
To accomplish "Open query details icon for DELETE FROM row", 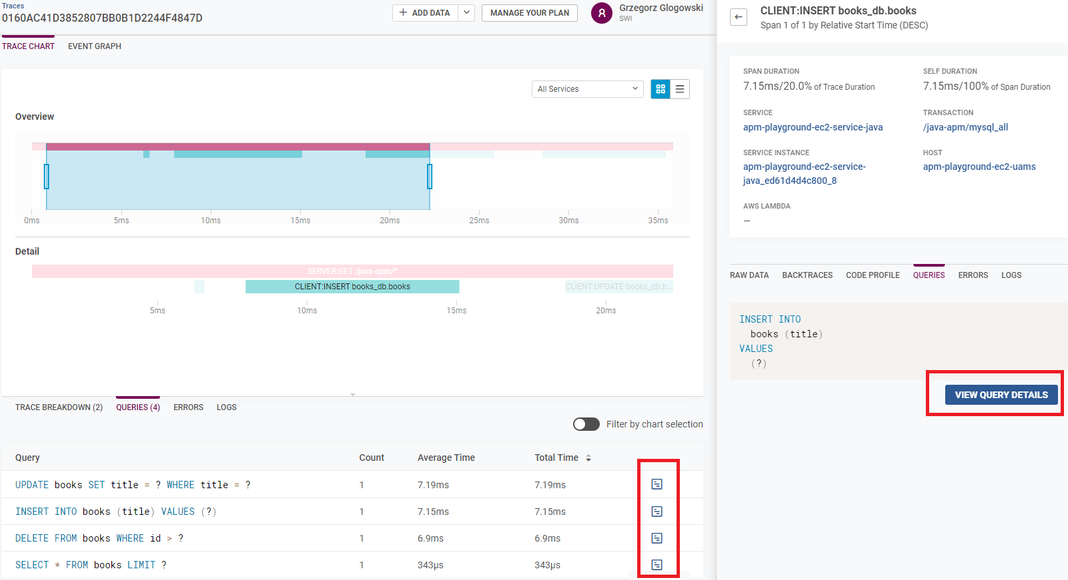I will pos(657,538).
